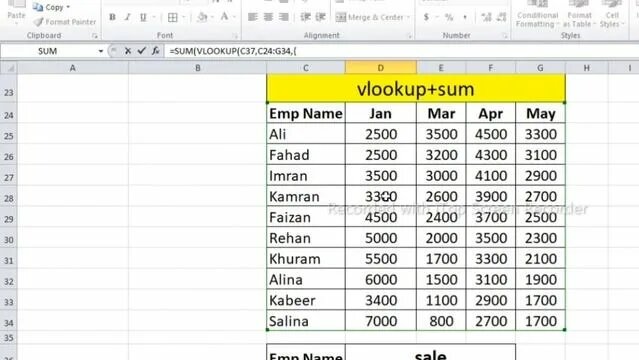The width and height of the screenshot is (639, 360).
Task: Open the Insert Function fx dialog
Action: pyautogui.click(x=155, y=51)
